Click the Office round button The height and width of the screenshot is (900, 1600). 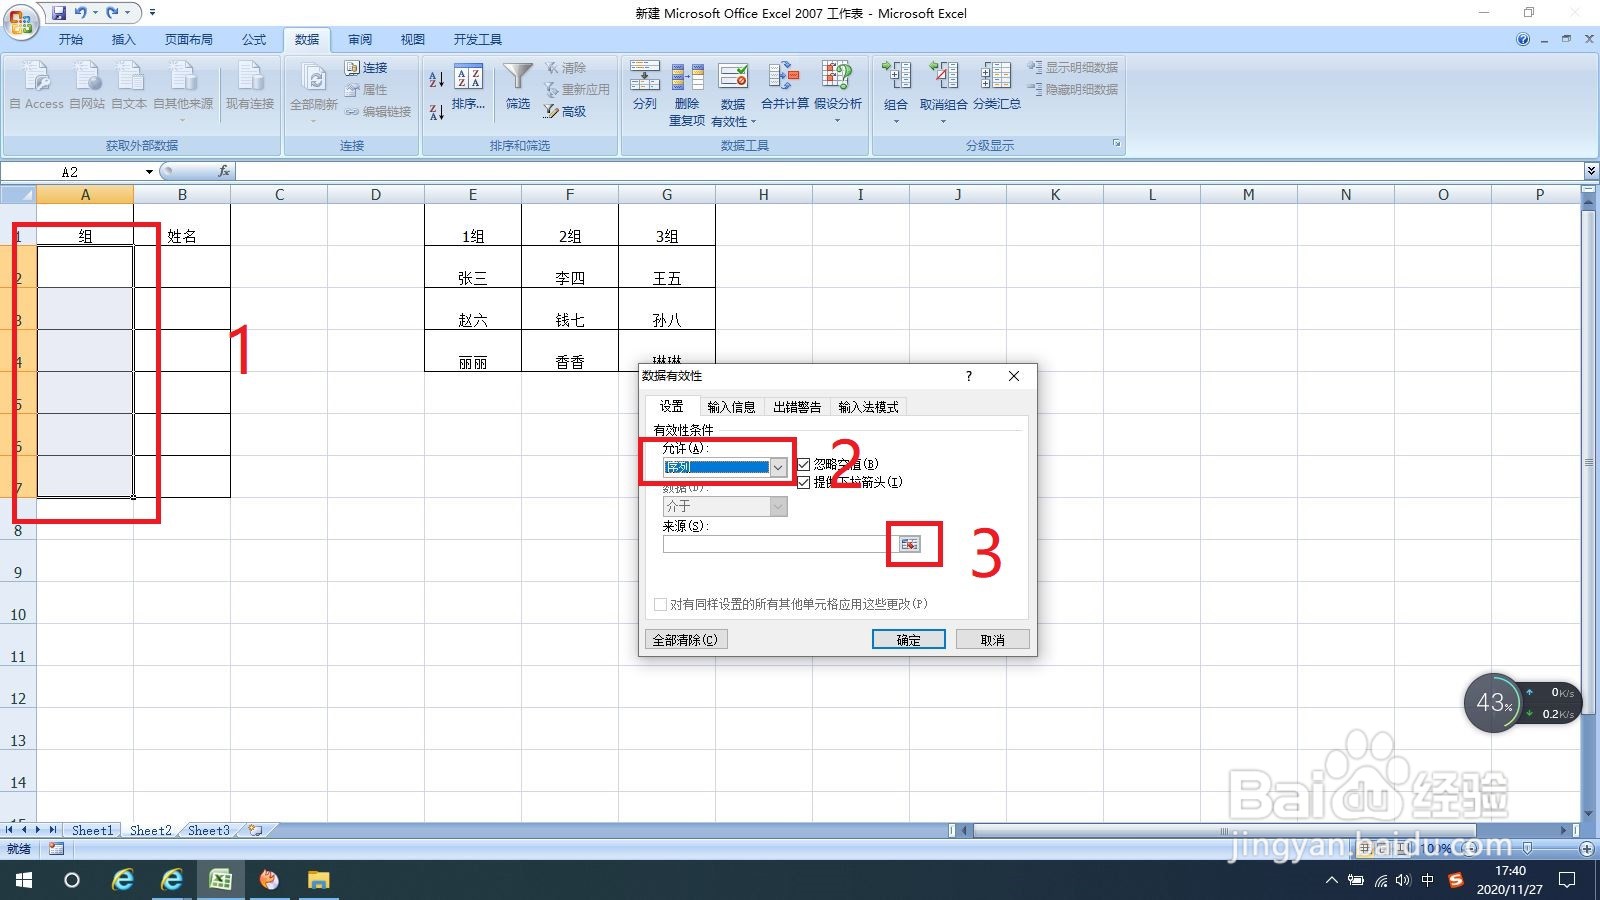[21, 21]
